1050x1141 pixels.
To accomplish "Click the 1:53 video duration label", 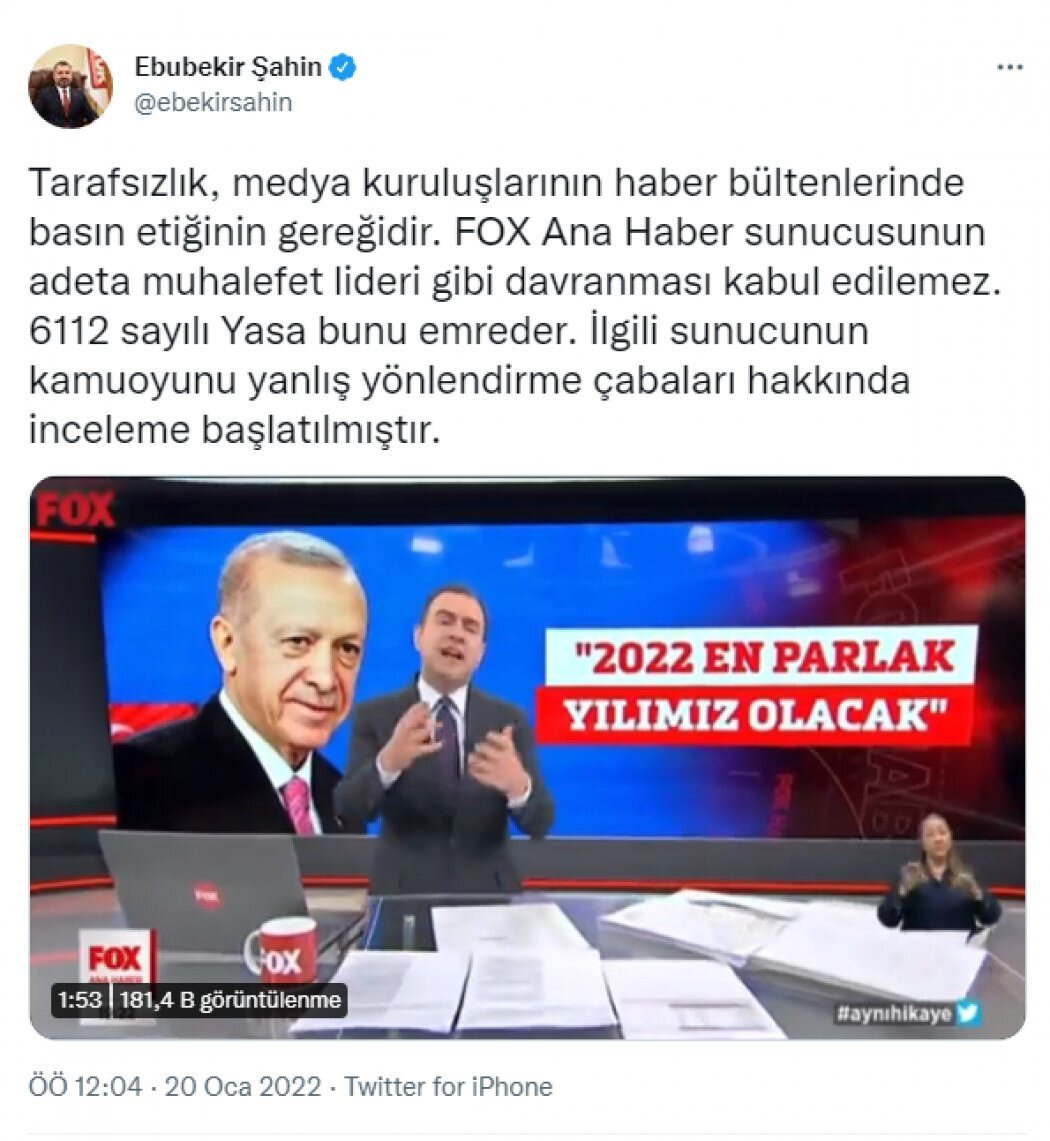I will tap(79, 1000).
